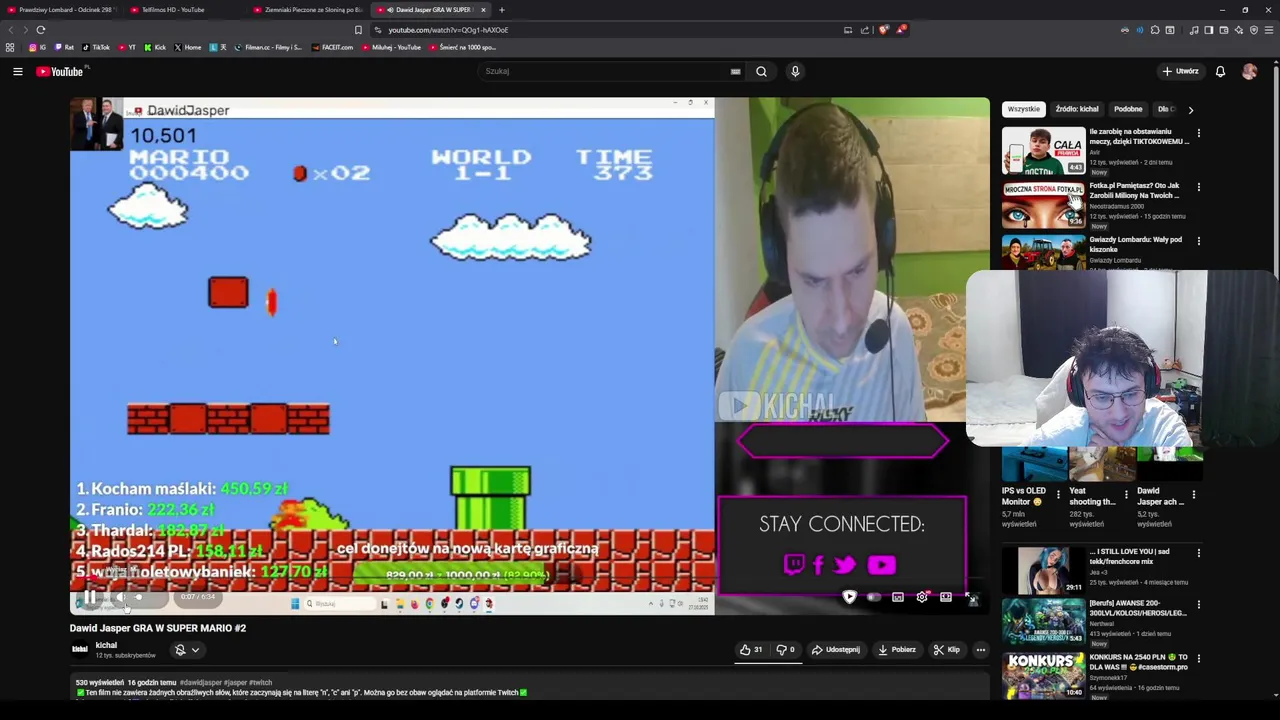1280x720 pixels.
Task: Open video player settings gear
Action: pyautogui.click(x=922, y=597)
